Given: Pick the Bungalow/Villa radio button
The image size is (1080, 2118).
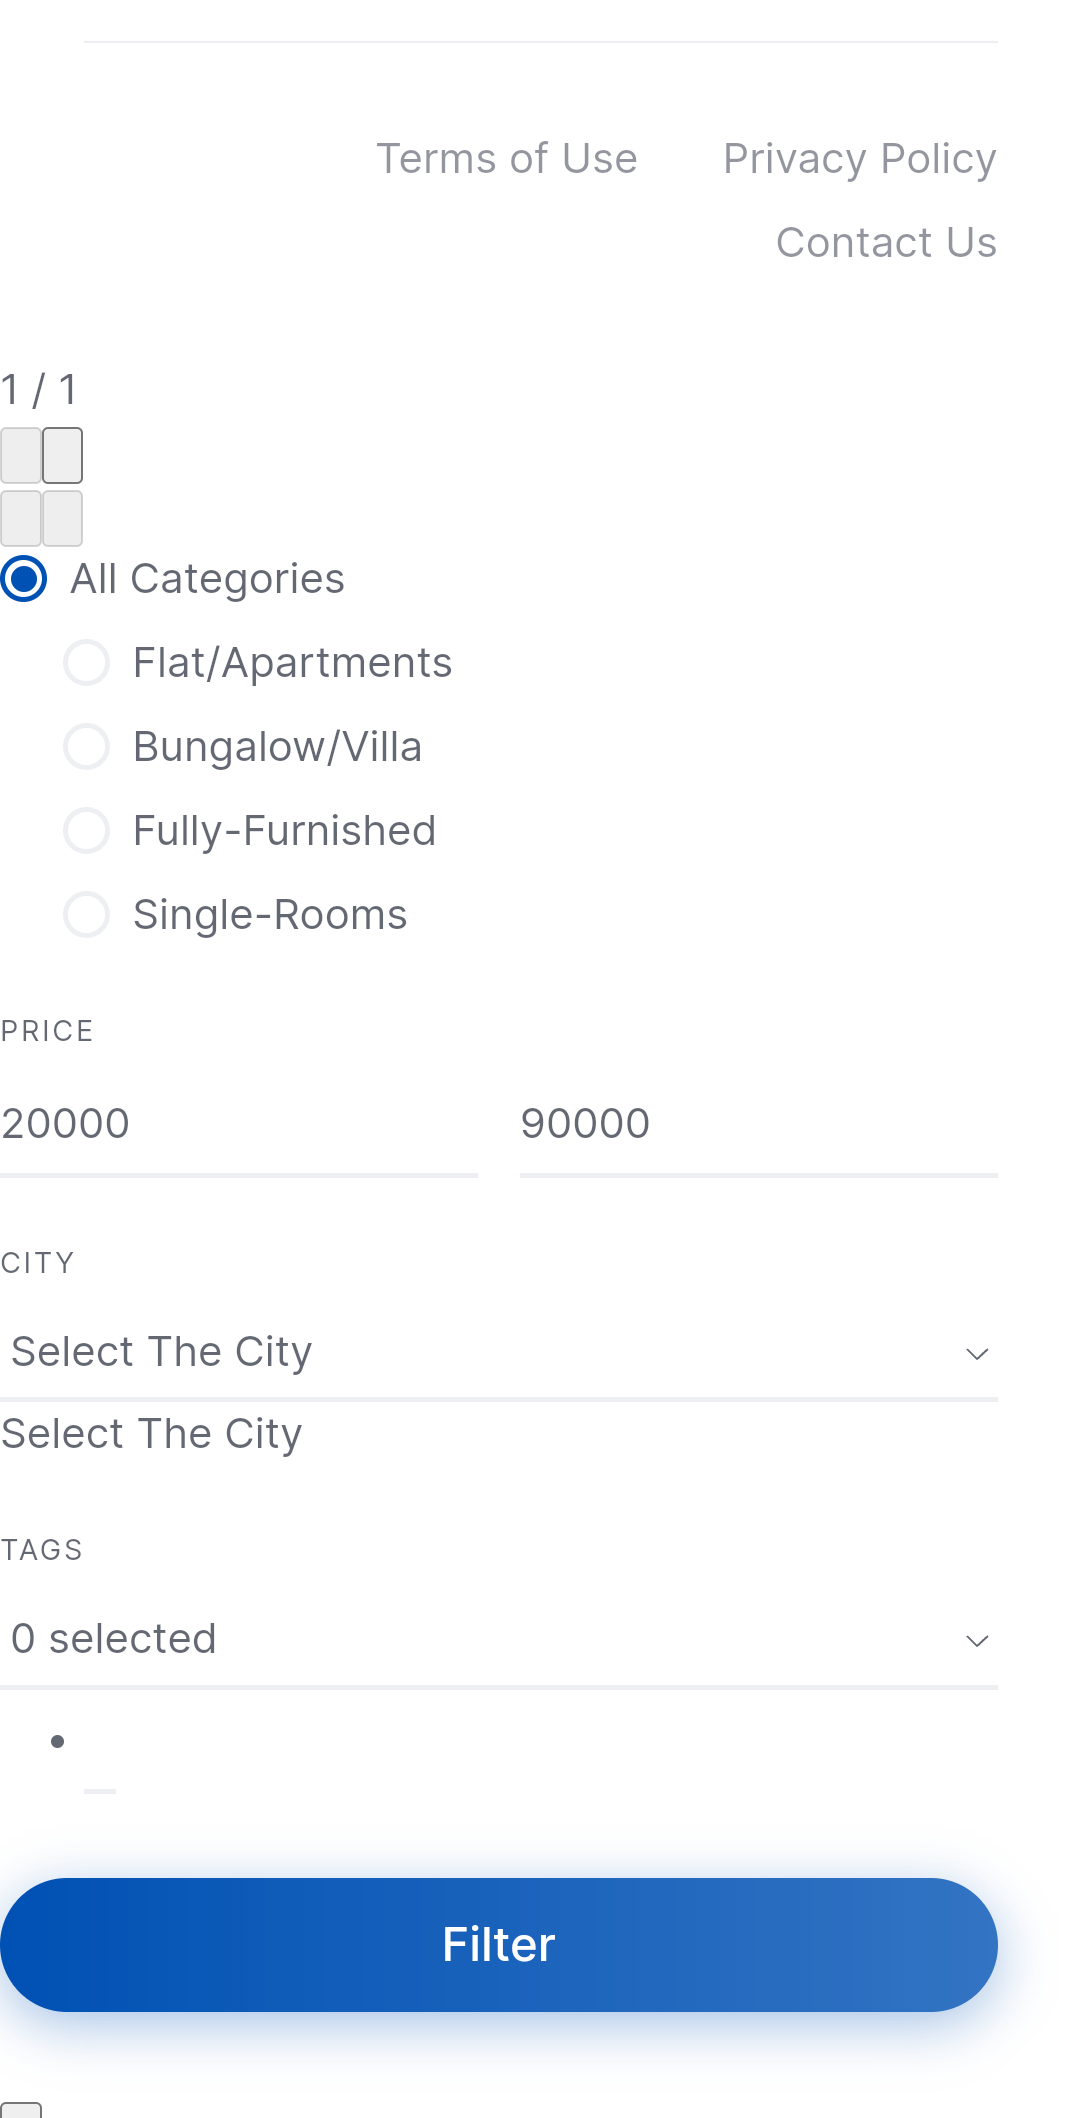Looking at the screenshot, I should coord(86,746).
